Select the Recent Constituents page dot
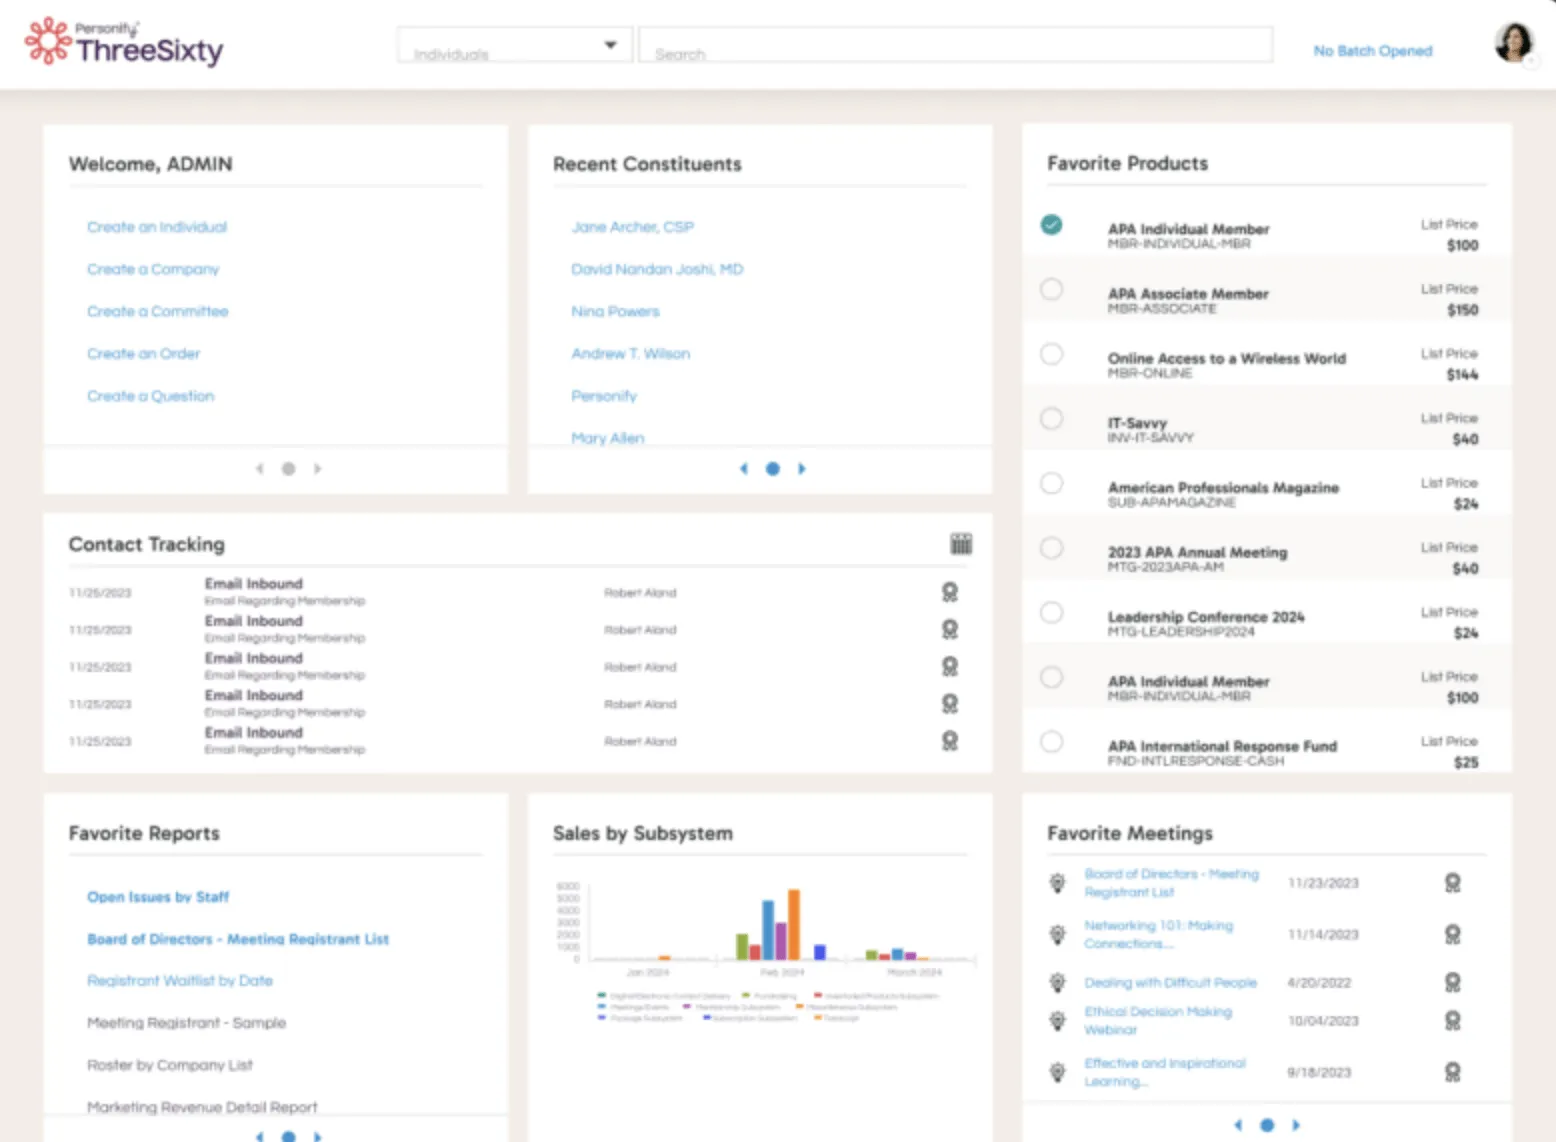Viewport: 1556px width, 1142px height. (772, 468)
